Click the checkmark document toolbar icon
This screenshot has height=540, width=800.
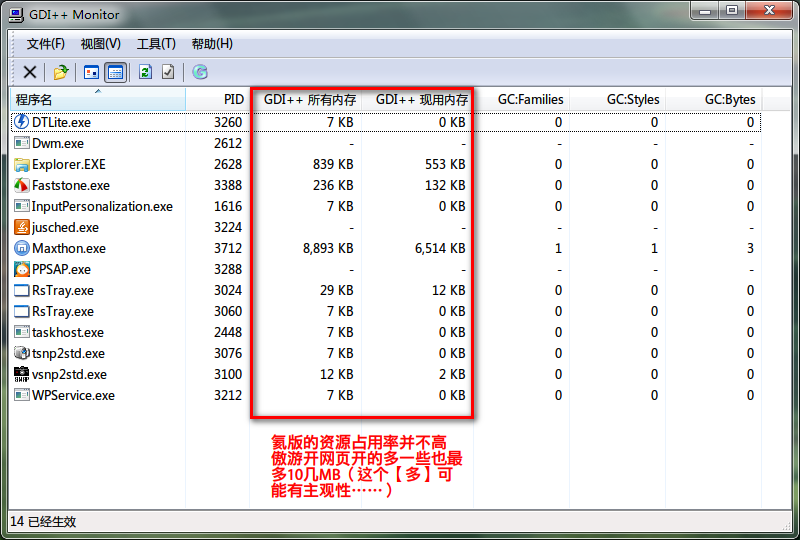(168, 72)
